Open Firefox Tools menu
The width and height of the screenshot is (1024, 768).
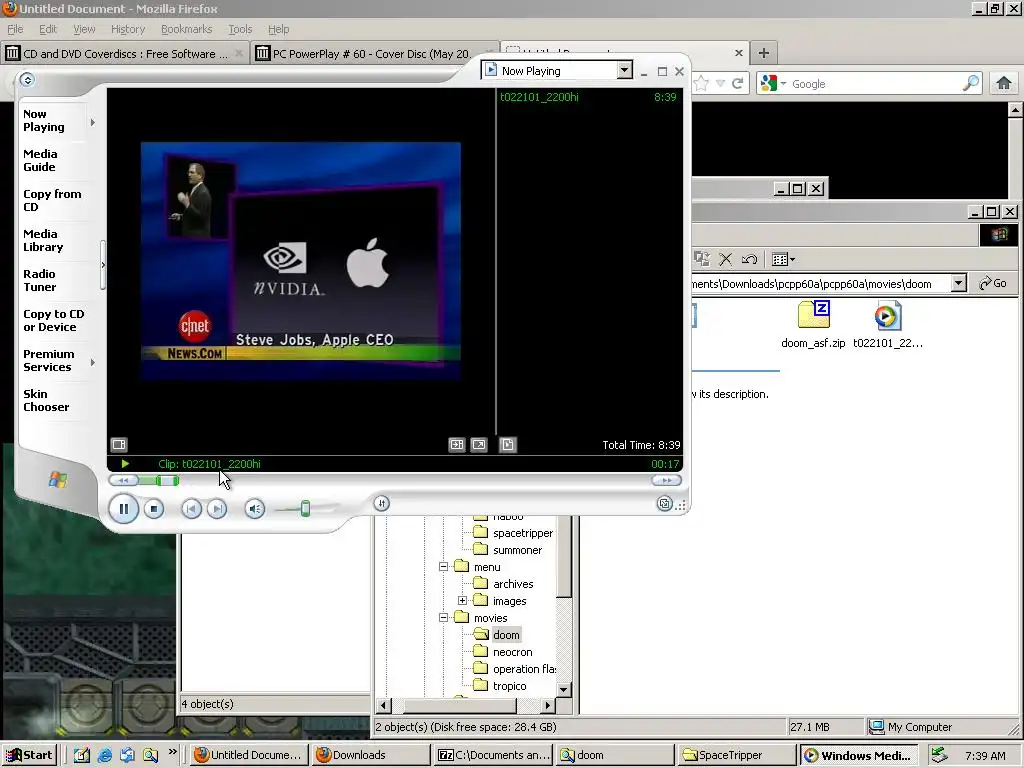coord(240,29)
